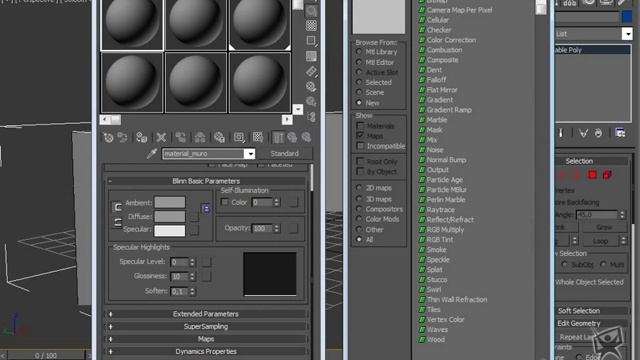The width and height of the screenshot is (640, 360).
Task: Select 3D maps filter radio button
Action: click(x=359, y=199)
